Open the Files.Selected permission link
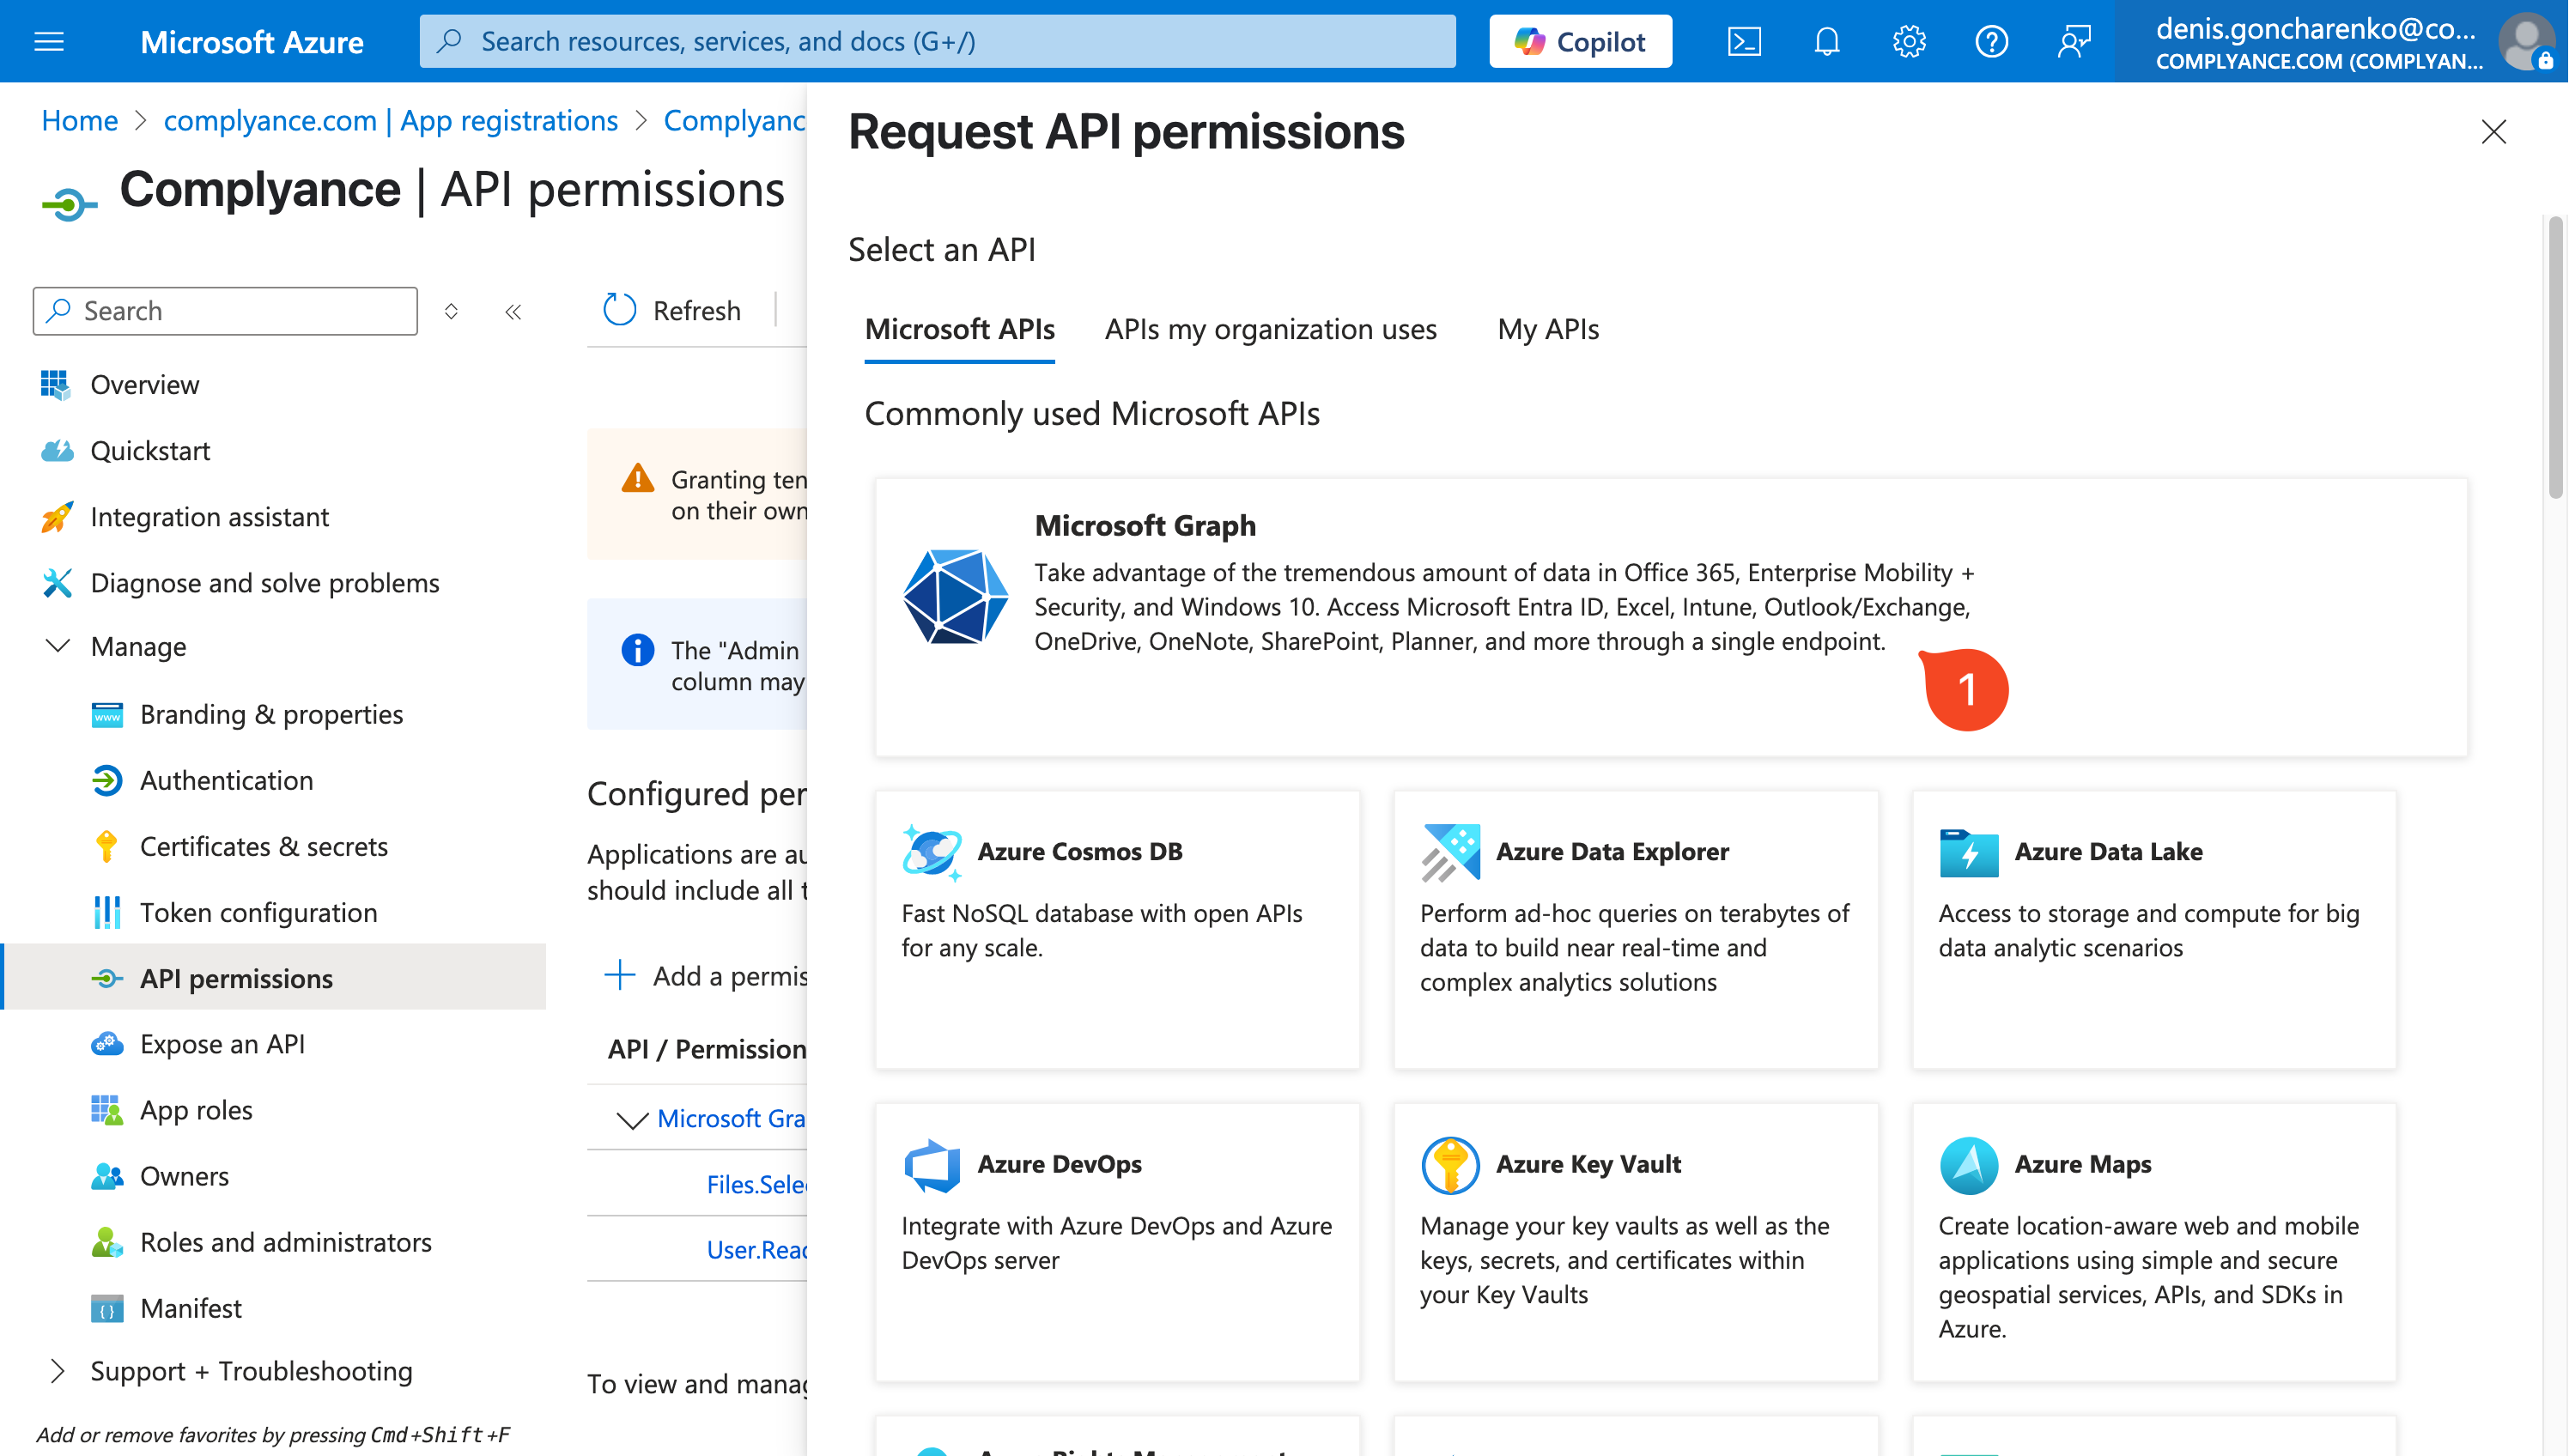 click(756, 1185)
